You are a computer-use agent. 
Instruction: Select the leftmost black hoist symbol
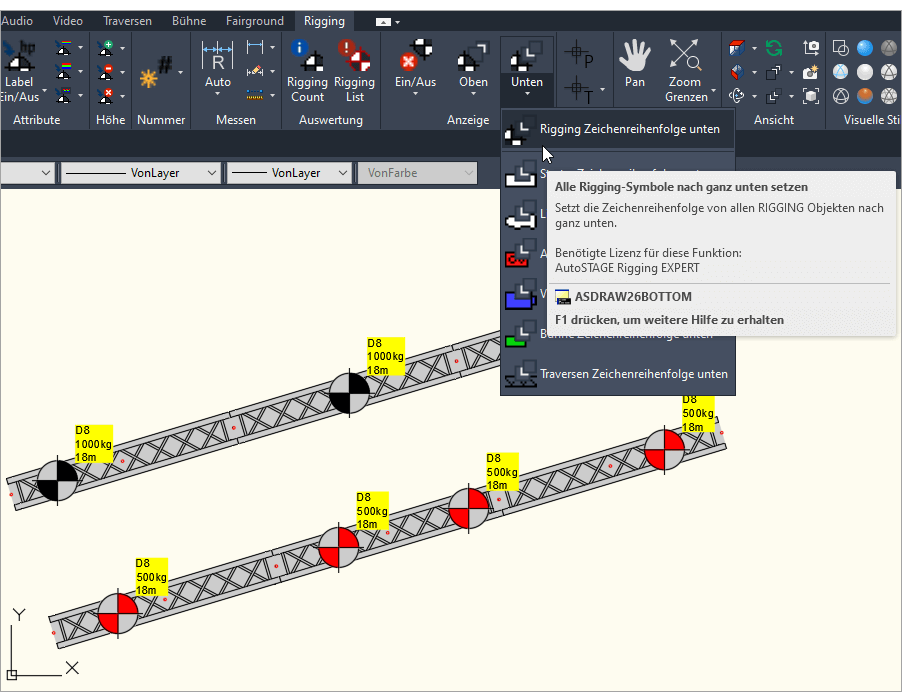57,481
